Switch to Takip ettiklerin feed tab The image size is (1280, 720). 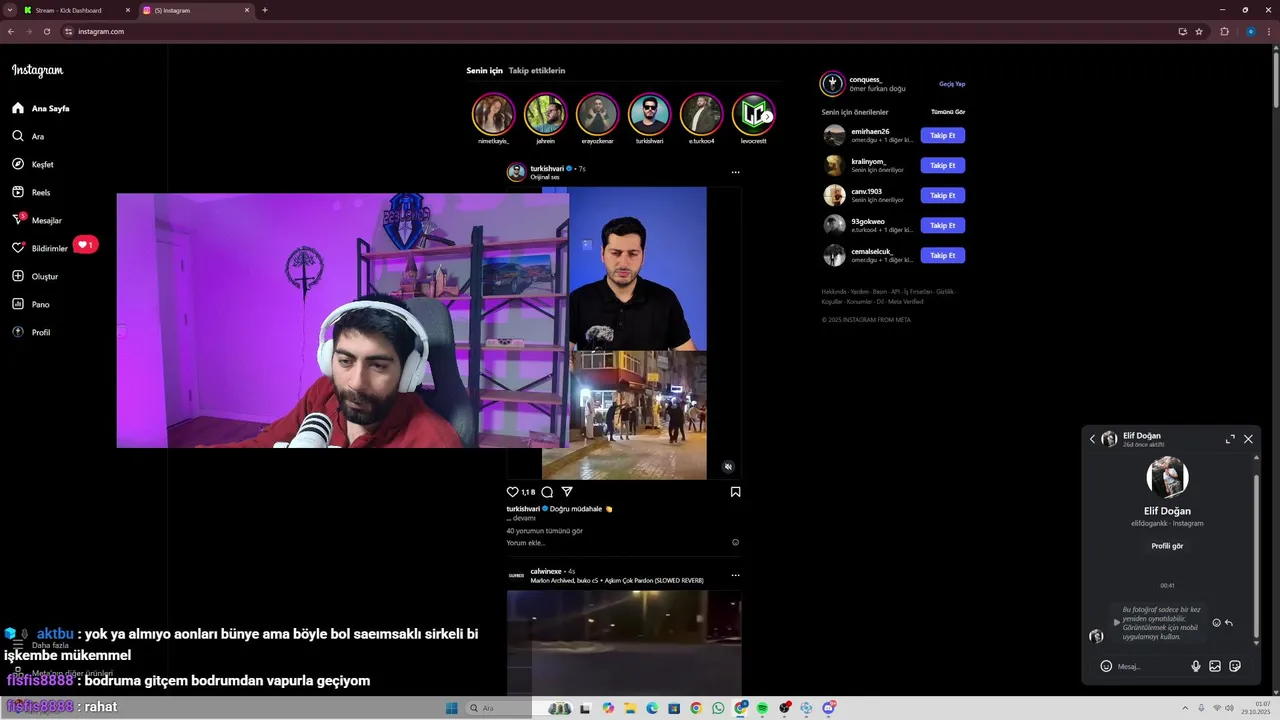(x=537, y=71)
